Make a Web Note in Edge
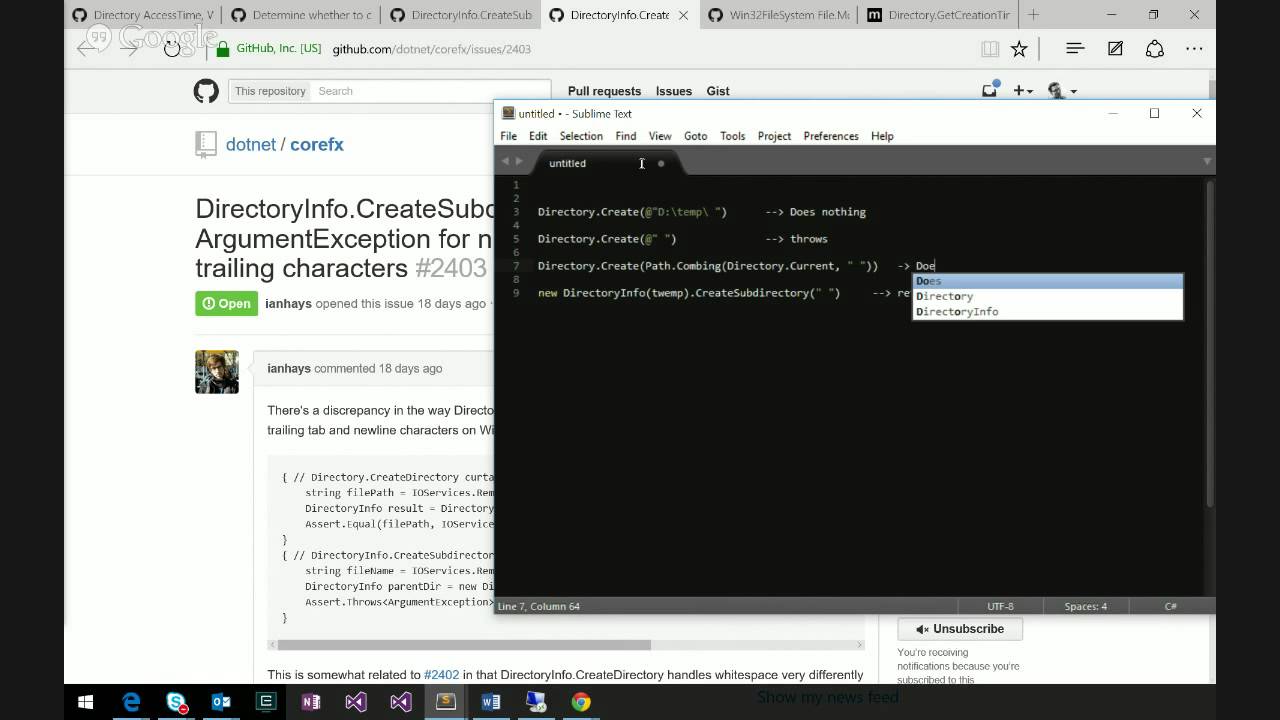The height and width of the screenshot is (720, 1280). coord(1115,49)
